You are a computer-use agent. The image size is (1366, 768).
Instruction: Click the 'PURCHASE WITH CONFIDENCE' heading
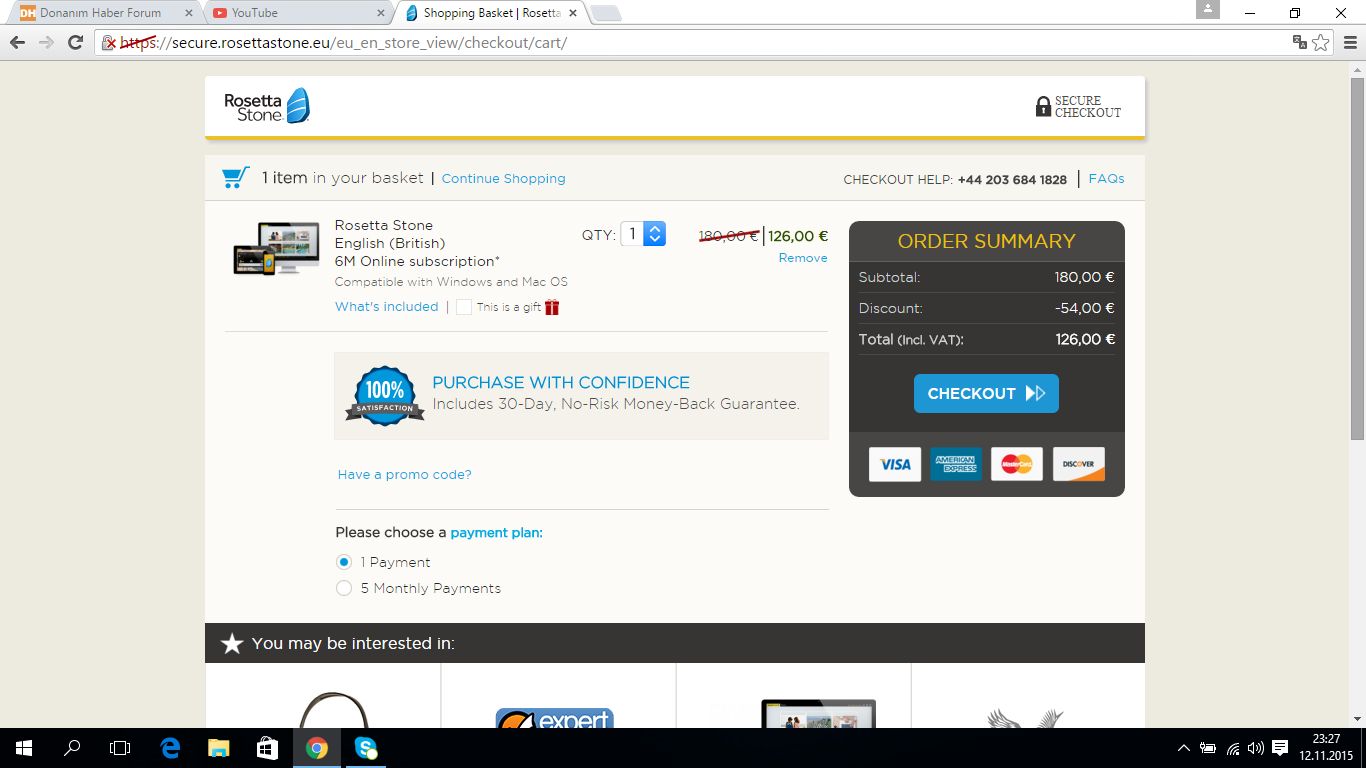(x=561, y=382)
